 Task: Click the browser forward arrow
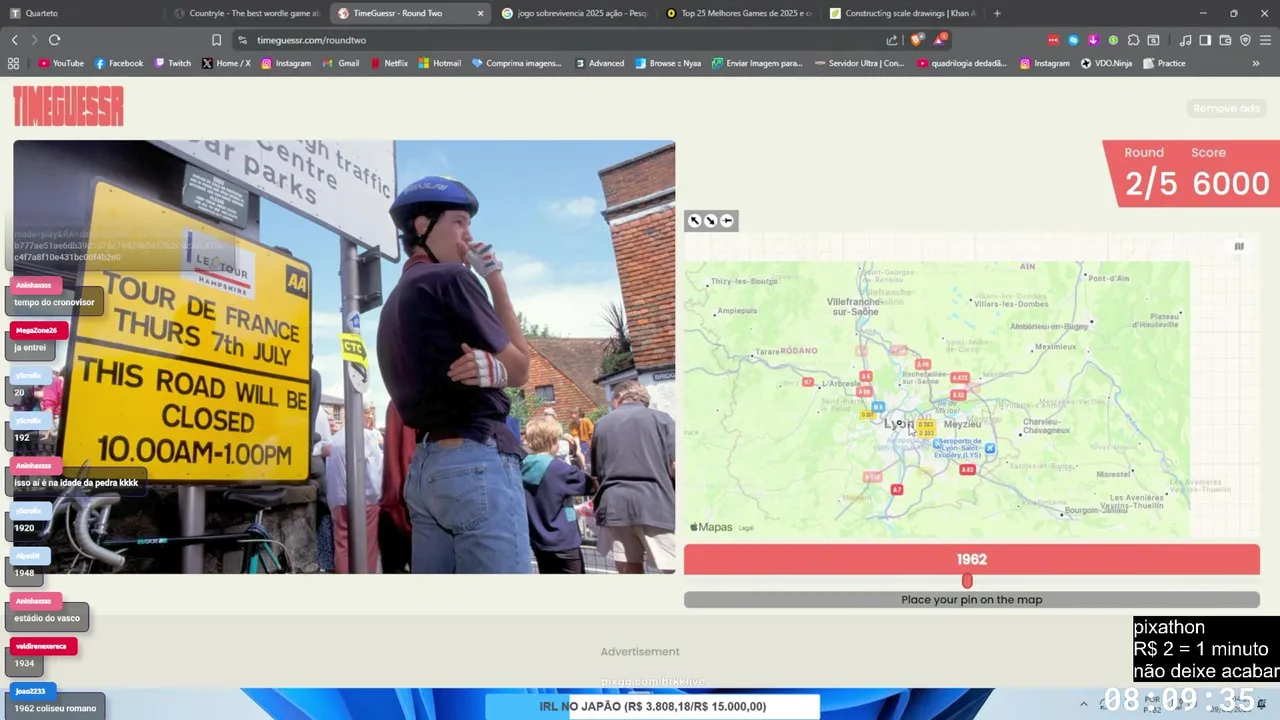coord(34,40)
